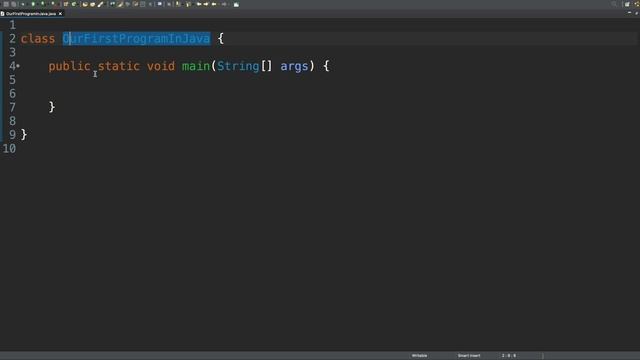Create a new Java class via green C icon

point(74,4)
